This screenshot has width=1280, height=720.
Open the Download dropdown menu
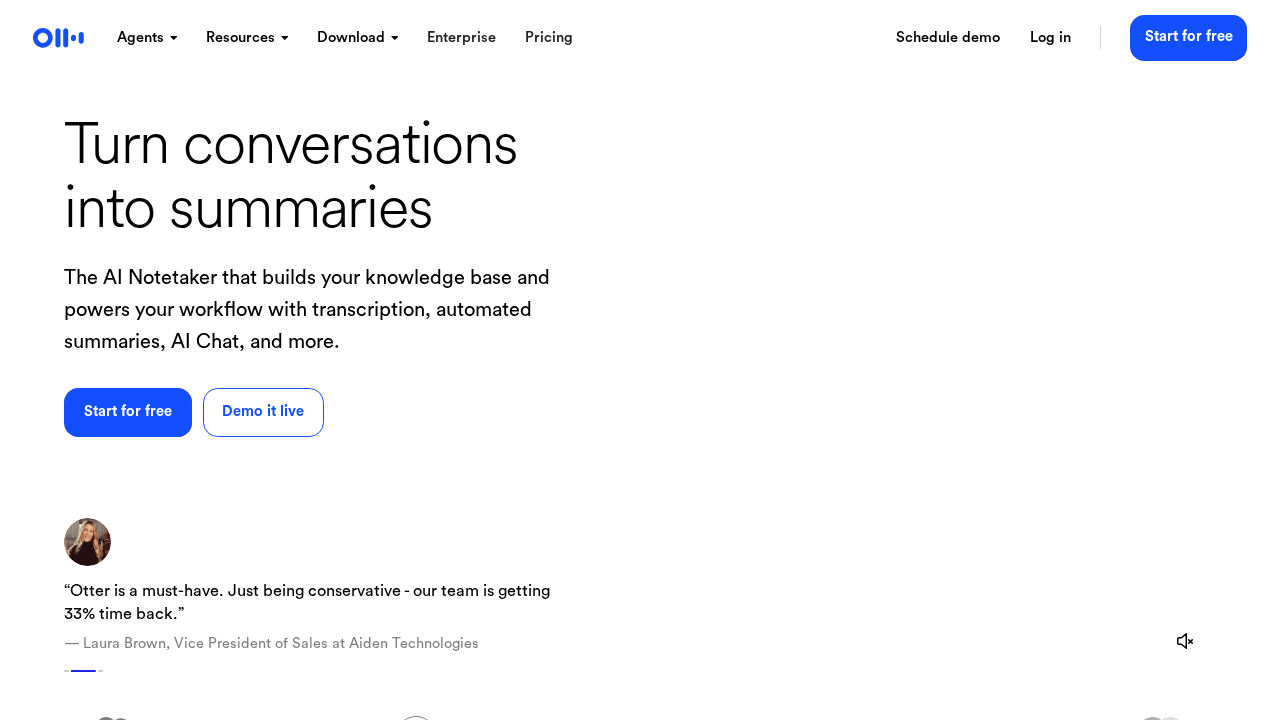tap(357, 38)
